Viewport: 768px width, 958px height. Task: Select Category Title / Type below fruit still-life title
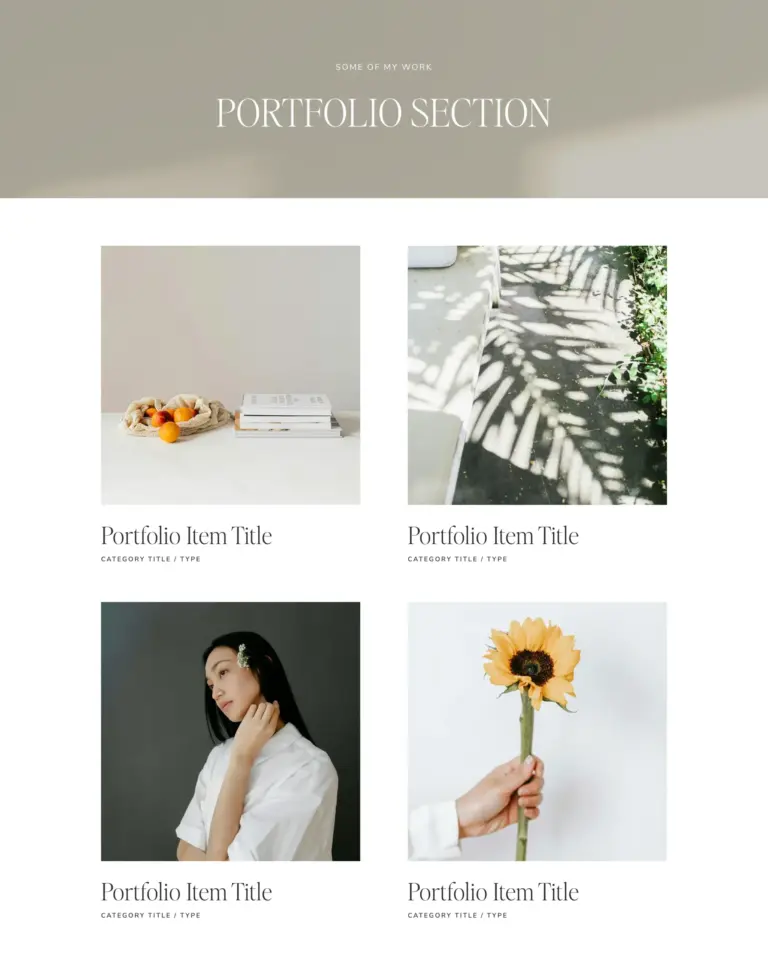coord(151,558)
